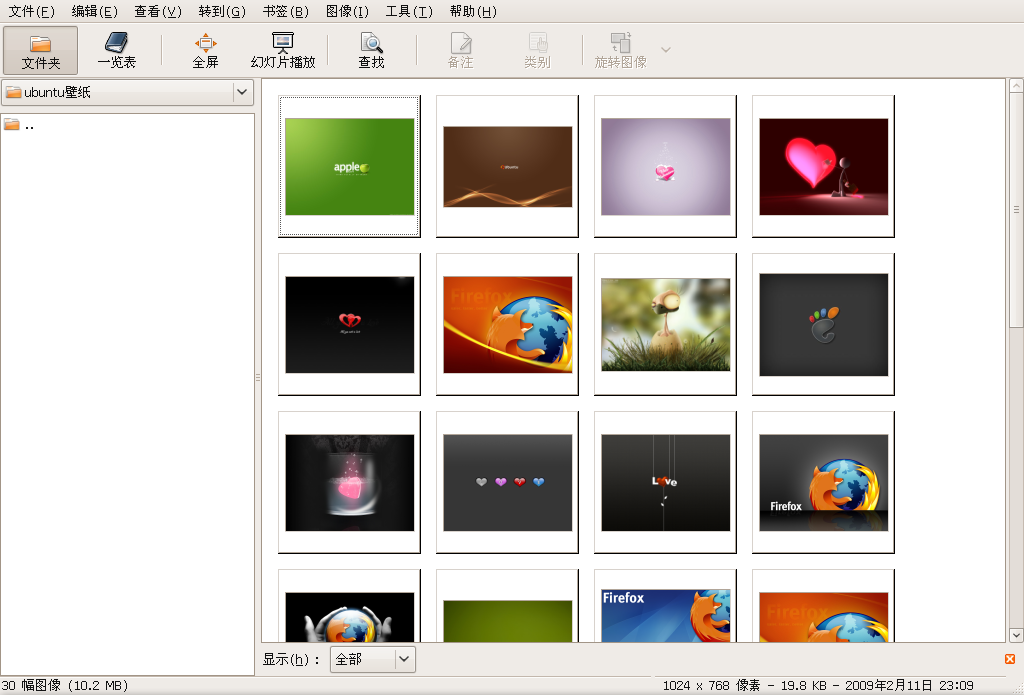
Task: Select the hands holding Firefox globe thumbnail
Action: click(349, 606)
